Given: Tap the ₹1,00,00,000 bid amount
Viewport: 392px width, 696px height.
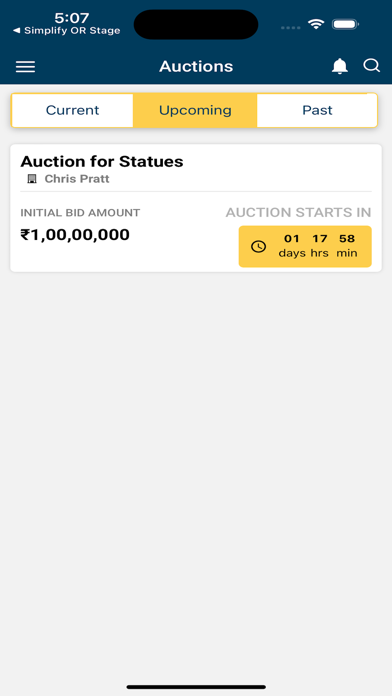Looking at the screenshot, I should 75,234.
